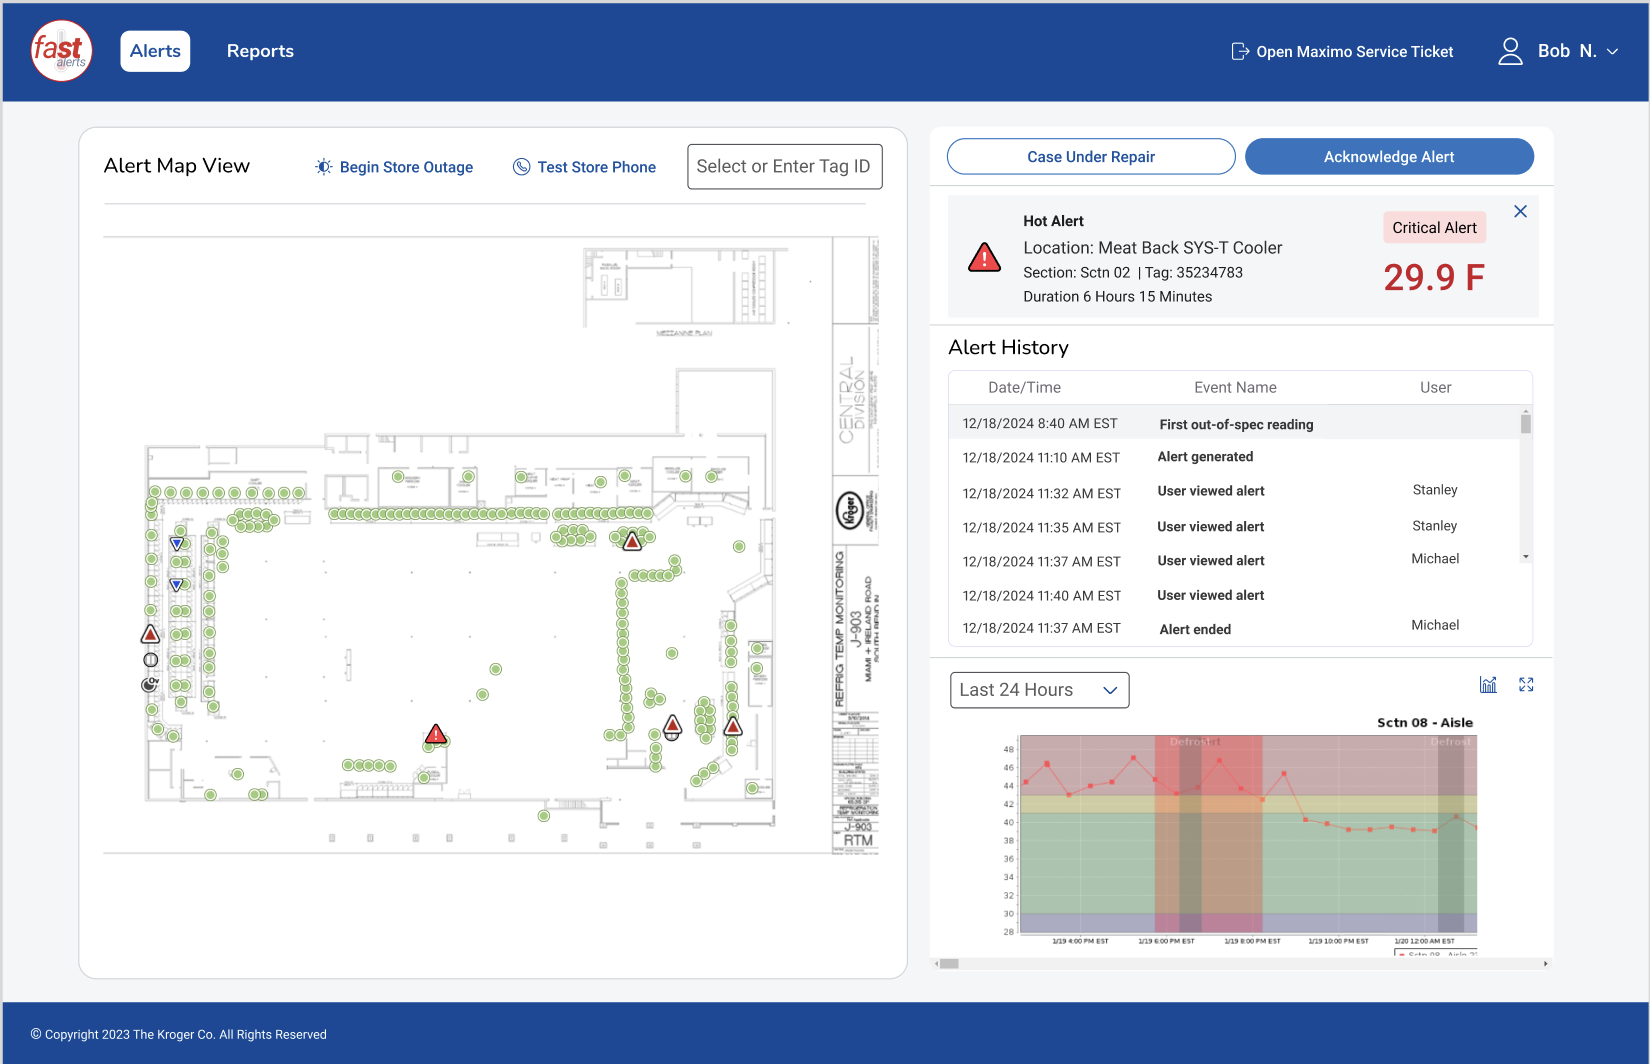Screen dimensions: 1650x1064
Task: Click the Open Maximo Service Ticket icon
Action: [1240, 51]
